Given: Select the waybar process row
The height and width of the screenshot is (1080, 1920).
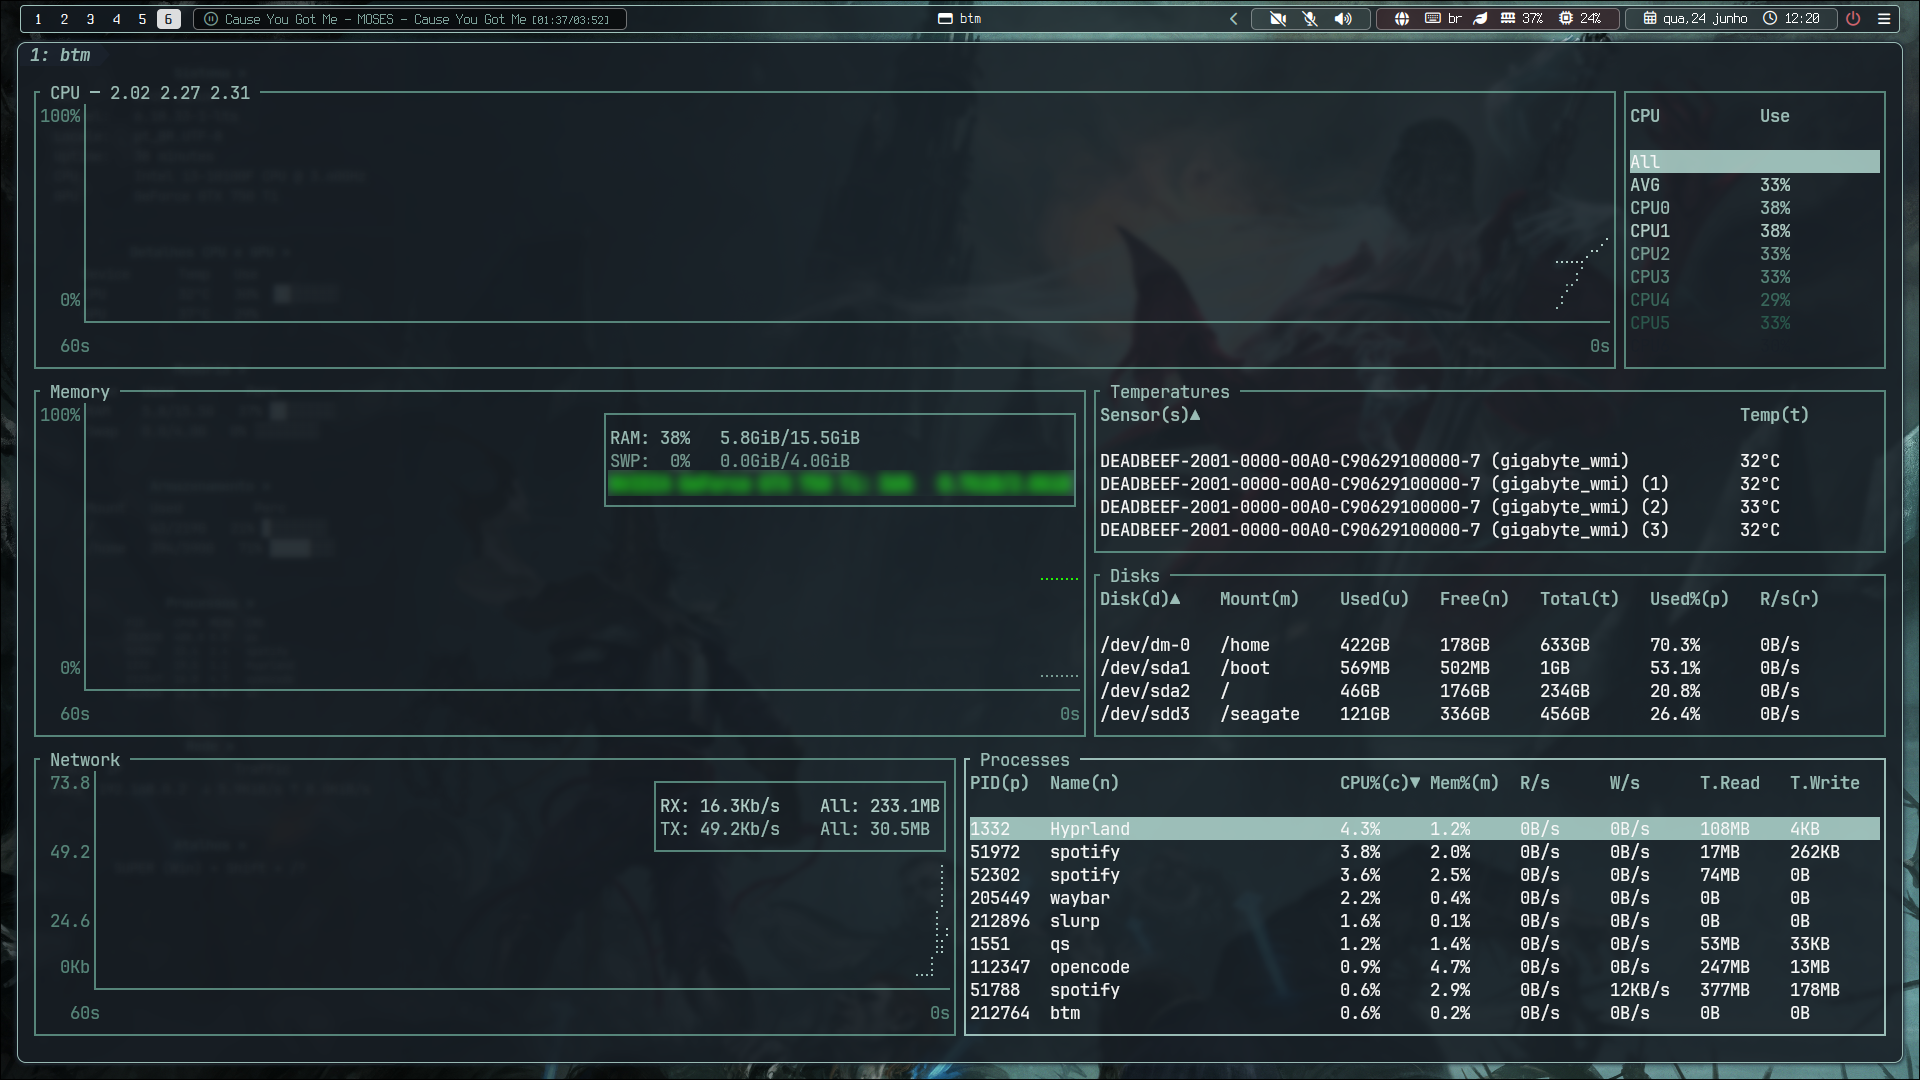Looking at the screenshot, I should pyautogui.click(x=1424, y=898).
